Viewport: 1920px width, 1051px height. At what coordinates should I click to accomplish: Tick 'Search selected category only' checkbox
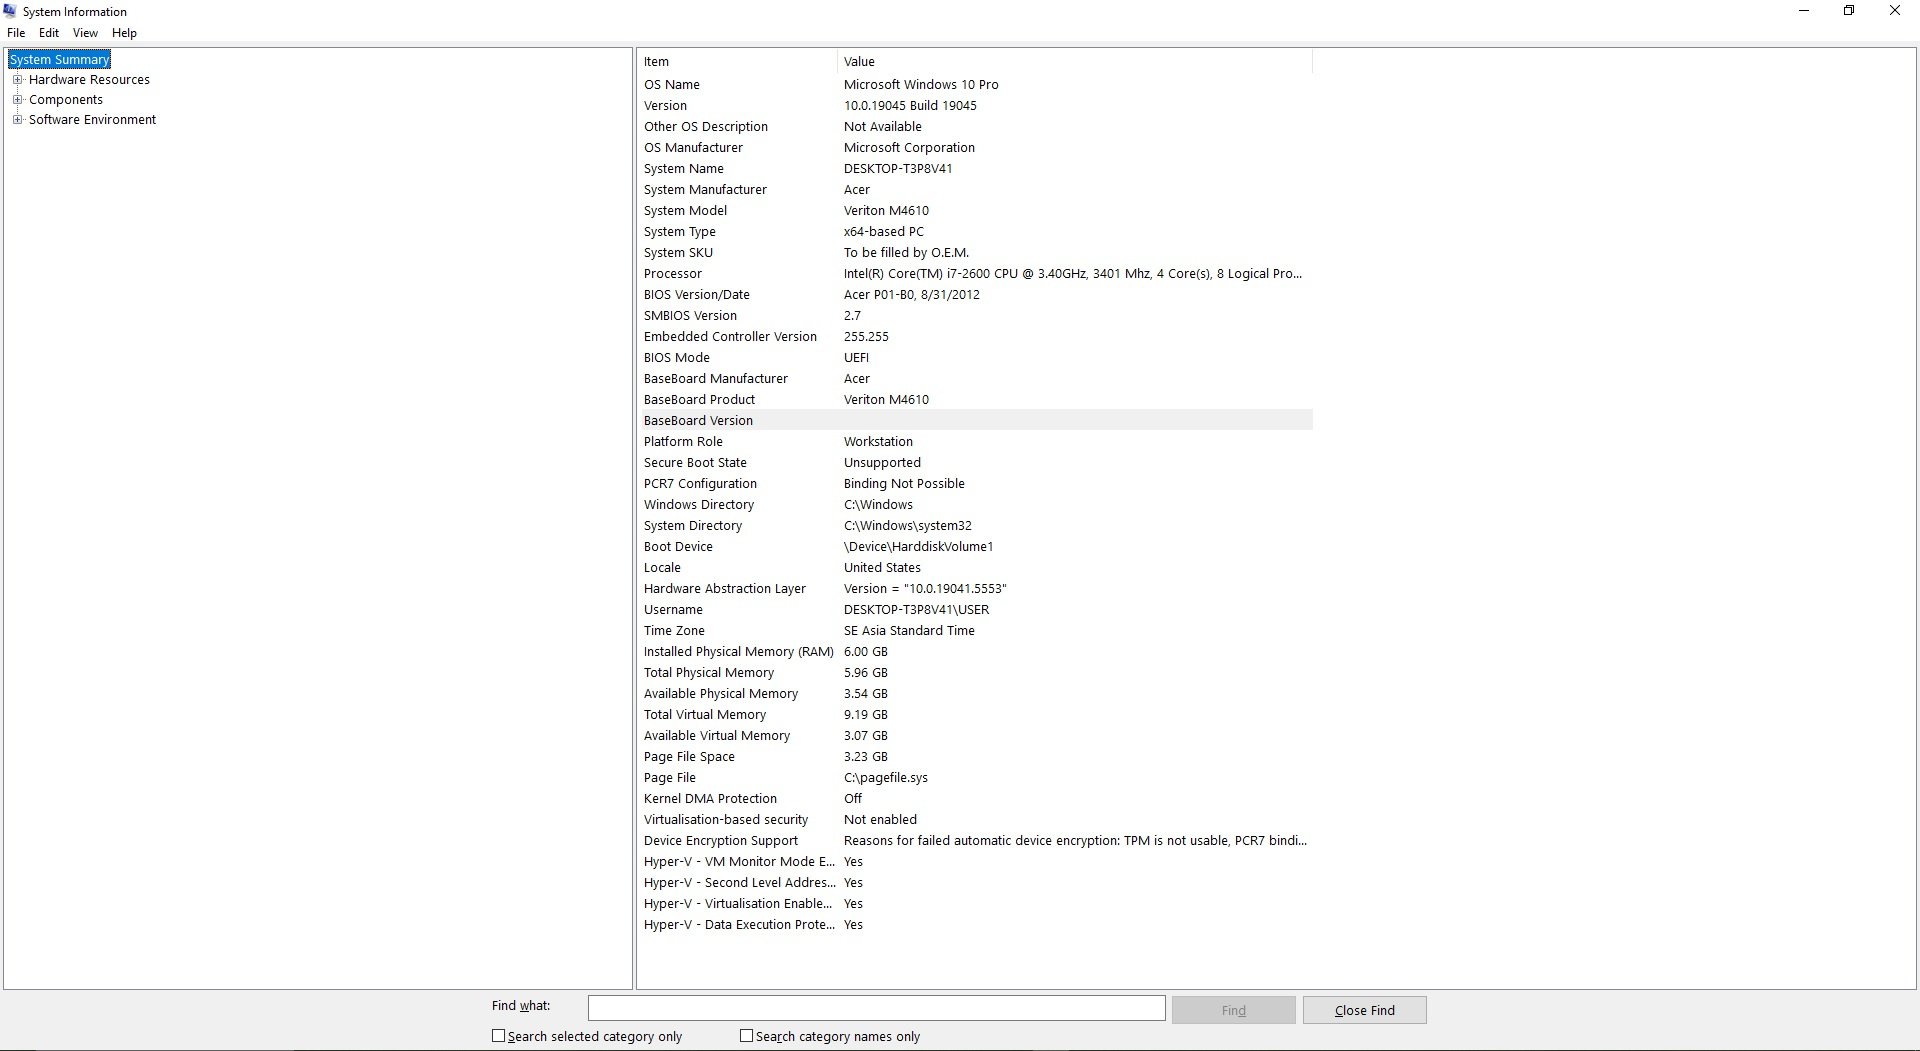point(498,1036)
